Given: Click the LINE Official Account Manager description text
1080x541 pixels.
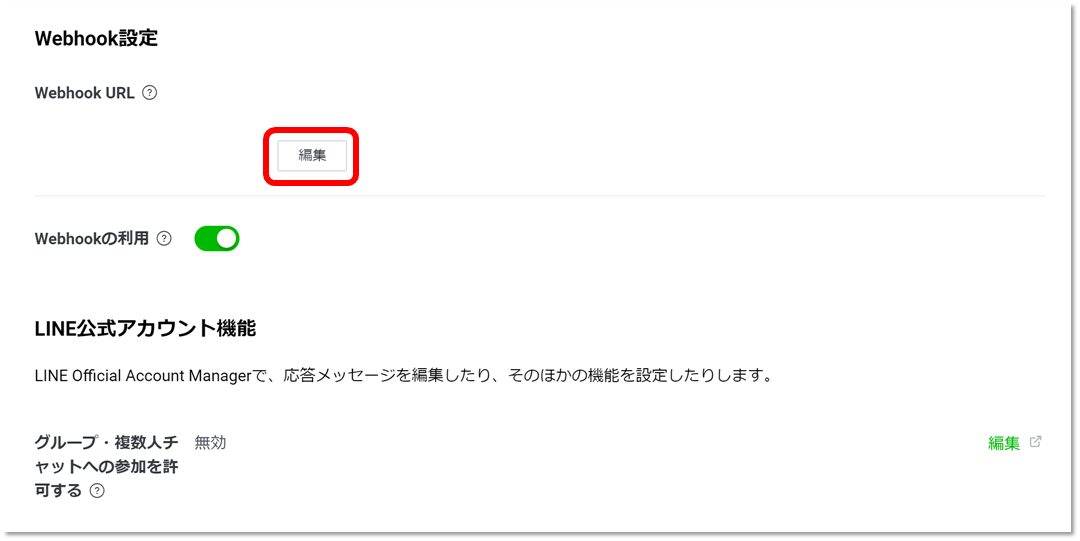Looking at the screenshot, I should (403, 376).
